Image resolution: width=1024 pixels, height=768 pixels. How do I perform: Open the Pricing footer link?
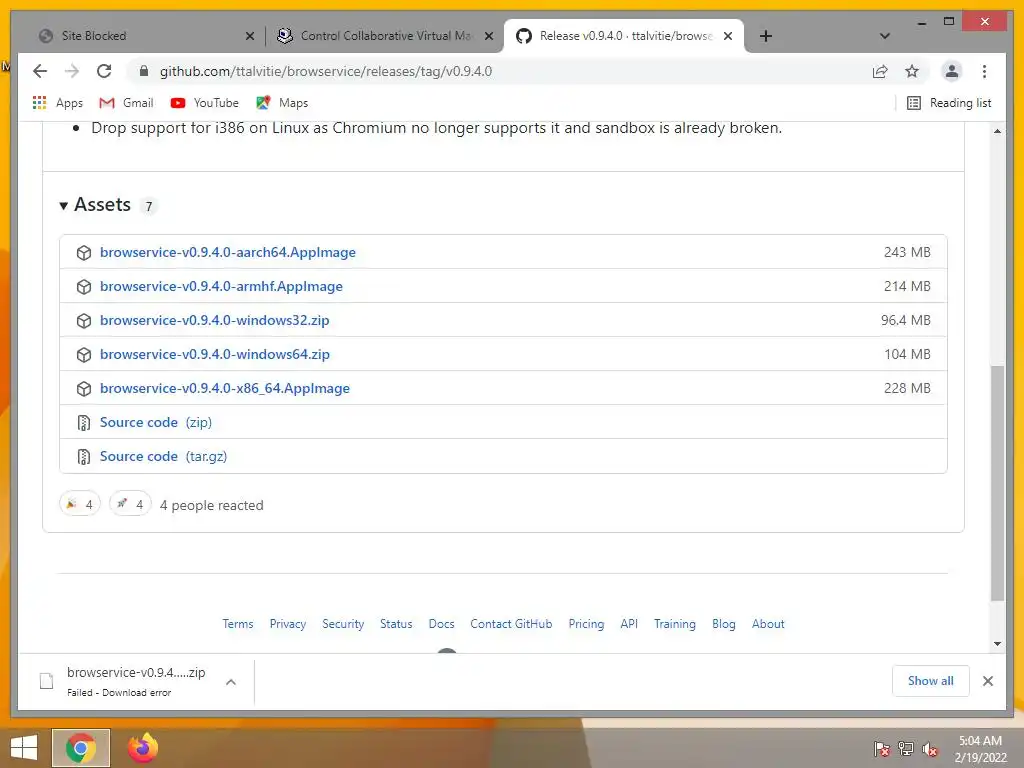click(x=586, y=624)
